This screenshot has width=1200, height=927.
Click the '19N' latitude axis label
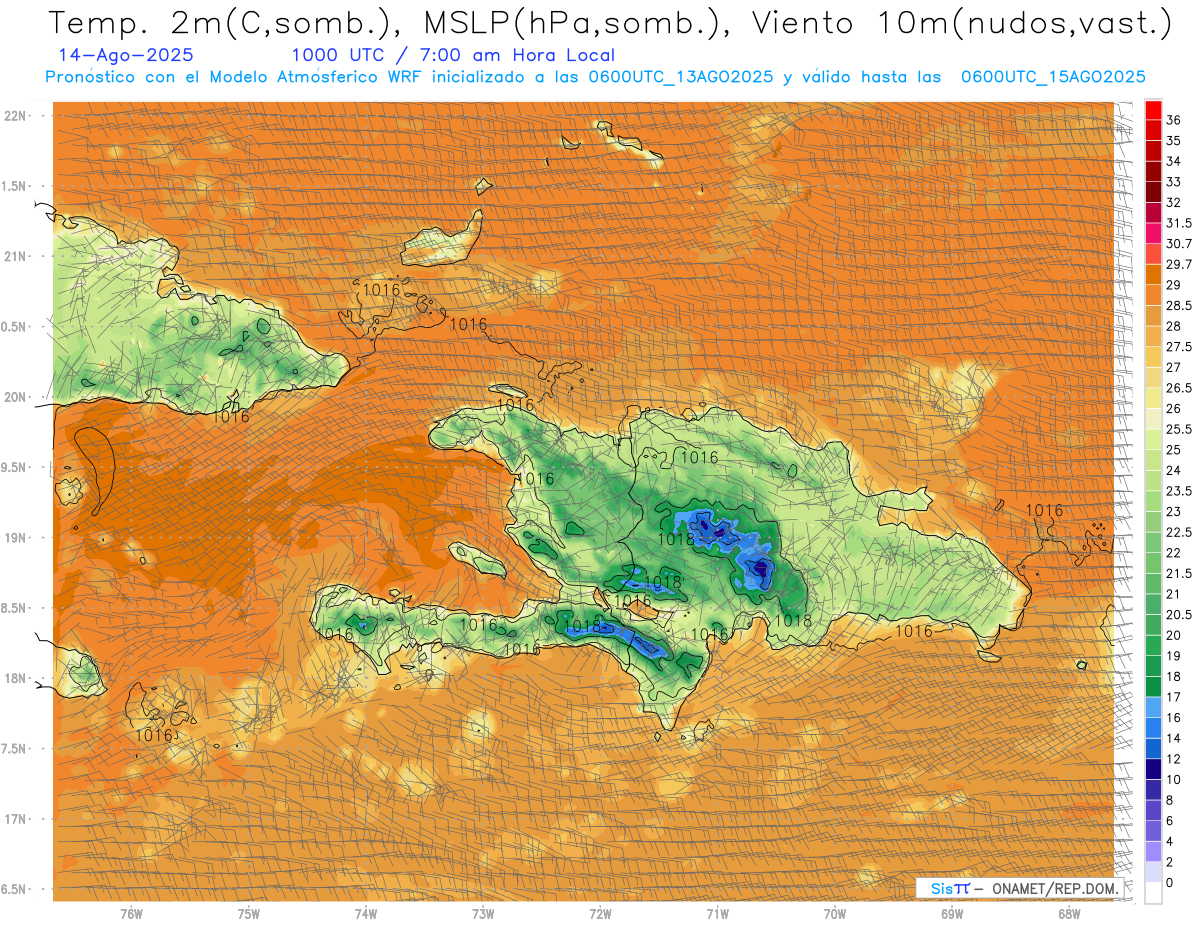pyautogui.click(x=15, y=538)
